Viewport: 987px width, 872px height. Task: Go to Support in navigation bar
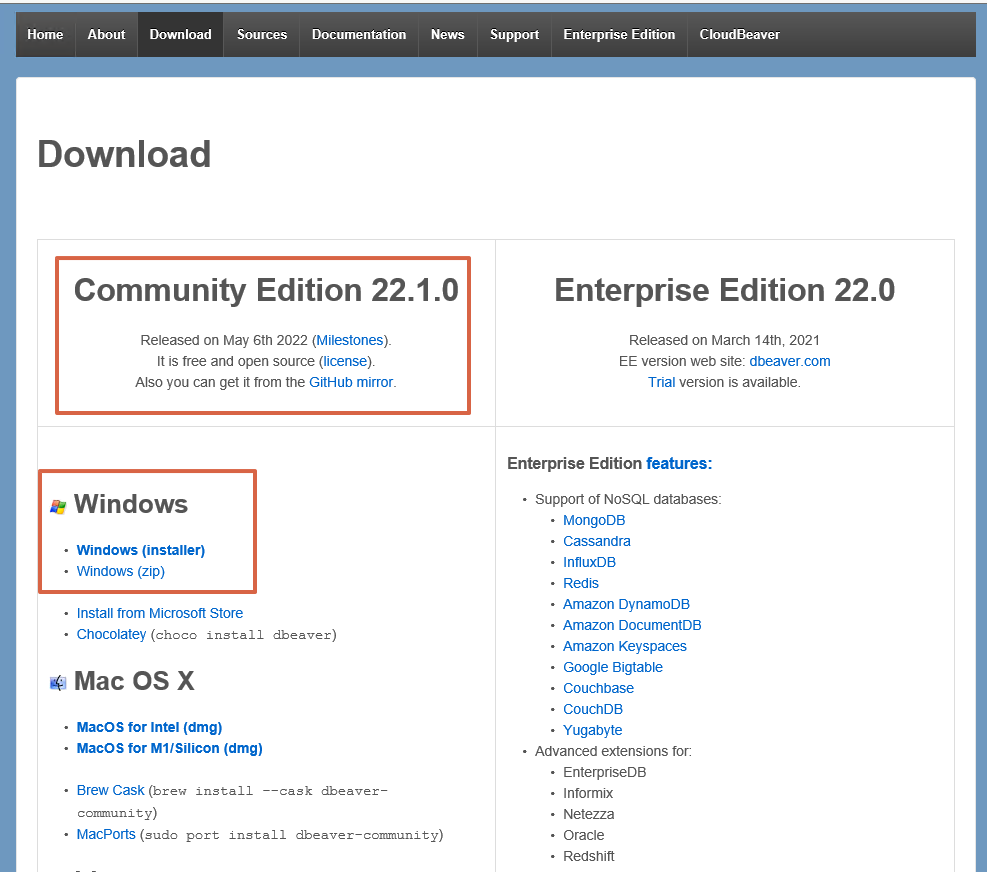514,35
